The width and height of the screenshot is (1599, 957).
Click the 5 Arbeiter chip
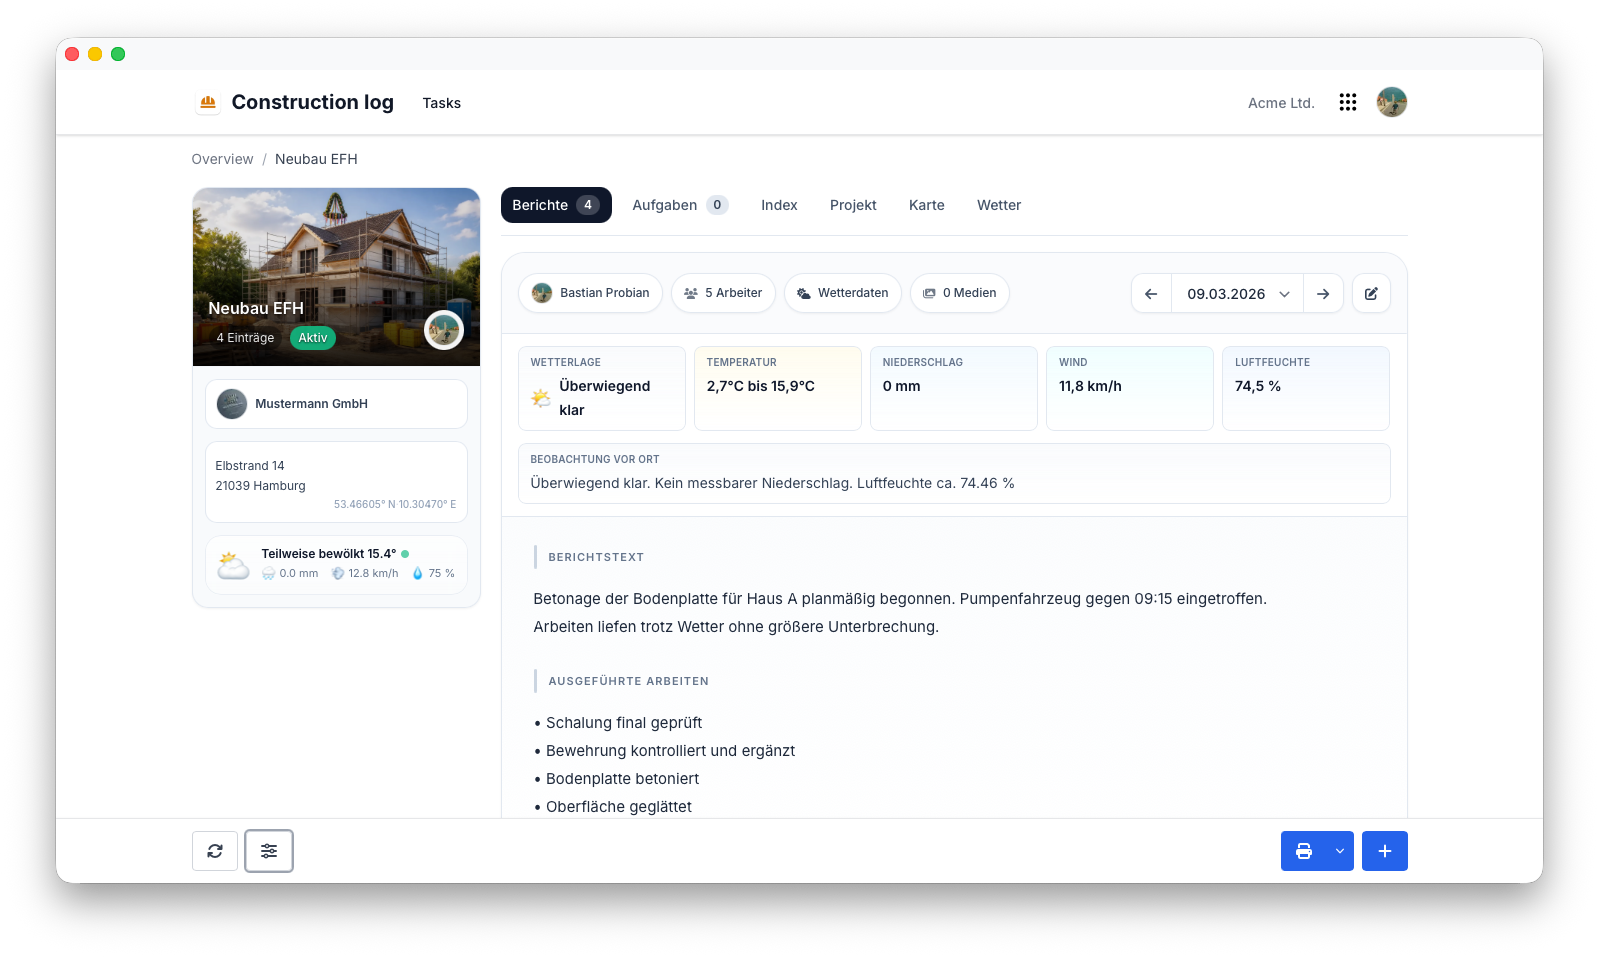click(723, 293)
